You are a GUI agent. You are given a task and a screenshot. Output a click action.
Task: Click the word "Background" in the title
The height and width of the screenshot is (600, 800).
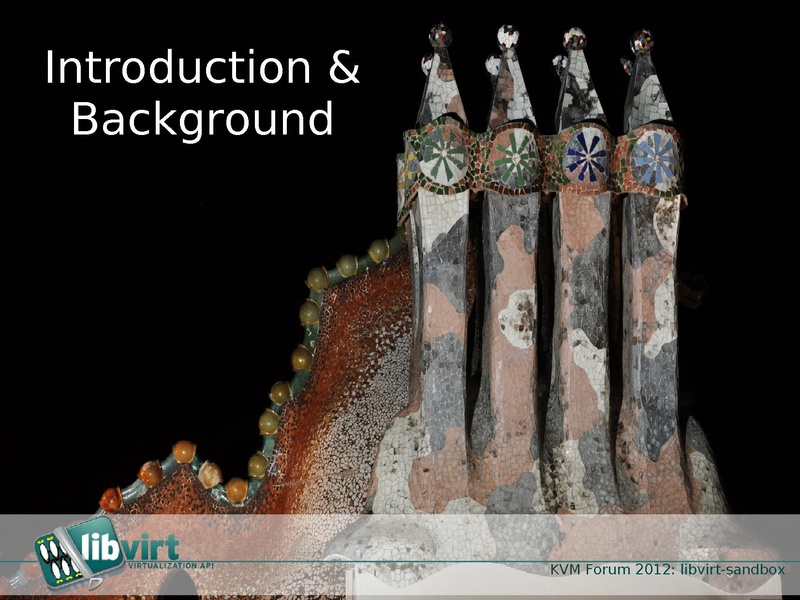202,119
